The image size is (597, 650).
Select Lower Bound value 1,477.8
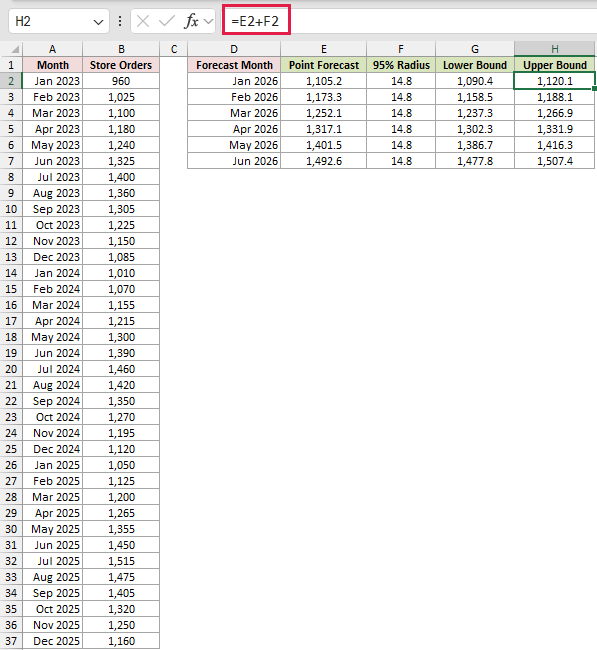pos(475,161)
